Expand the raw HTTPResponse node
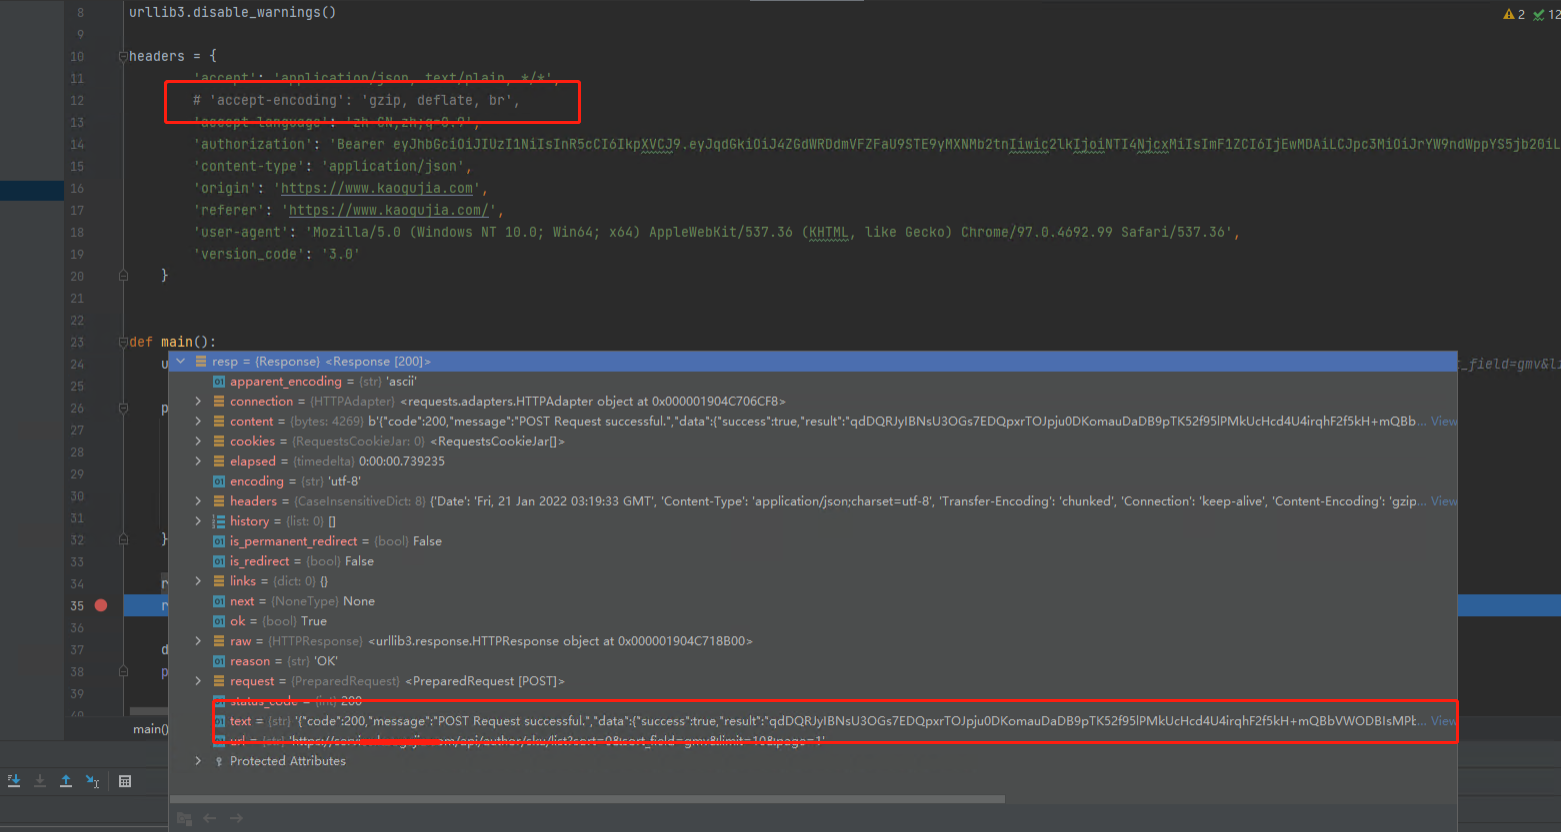Screen dimensions: 1561x832 pyautogui.click(x=198, y=641)
